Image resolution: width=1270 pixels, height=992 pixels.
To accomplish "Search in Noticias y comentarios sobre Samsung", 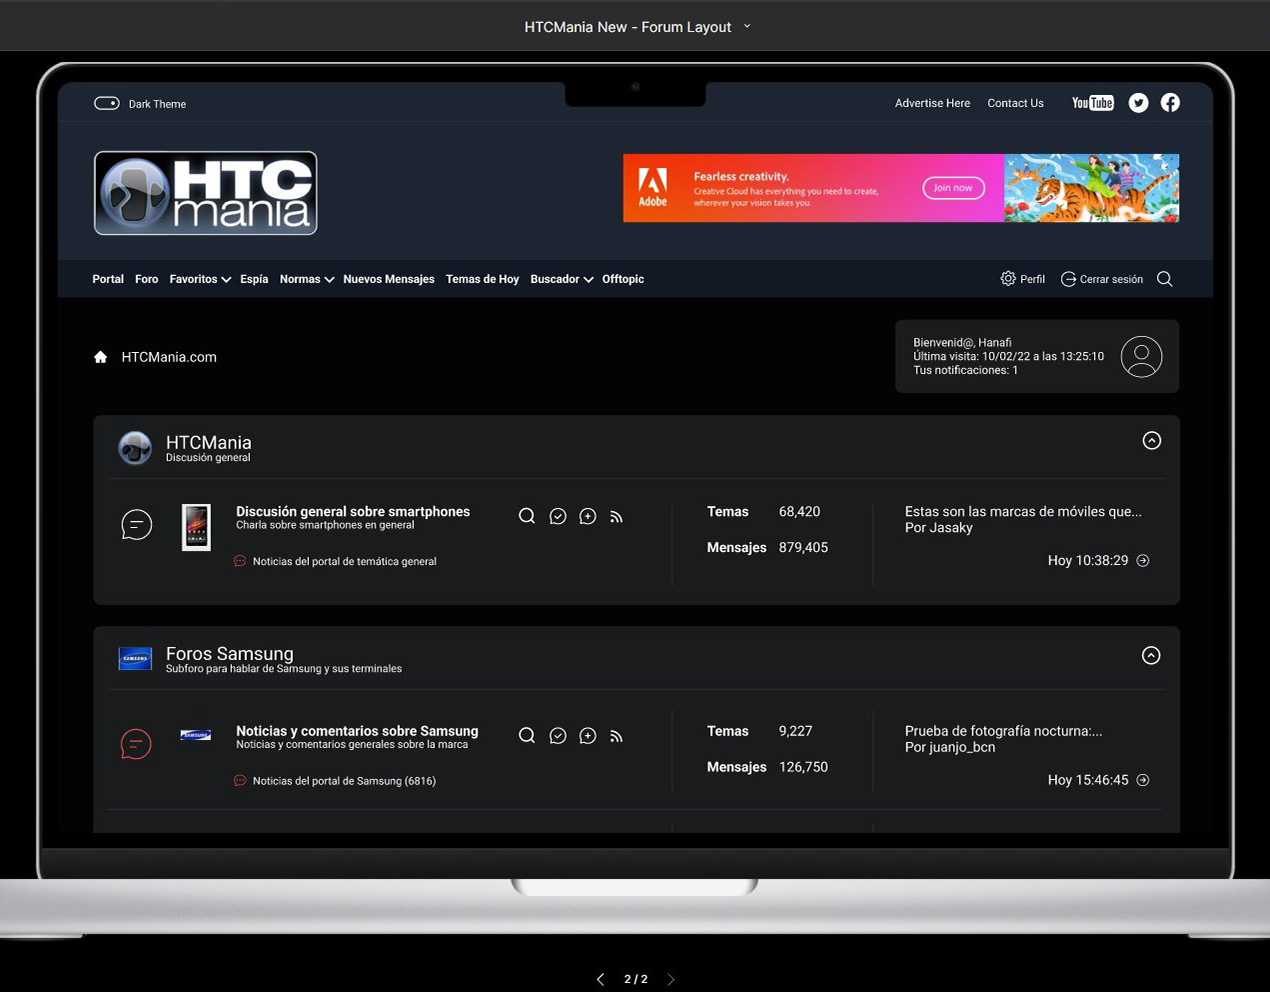I will tap(527, 736).
